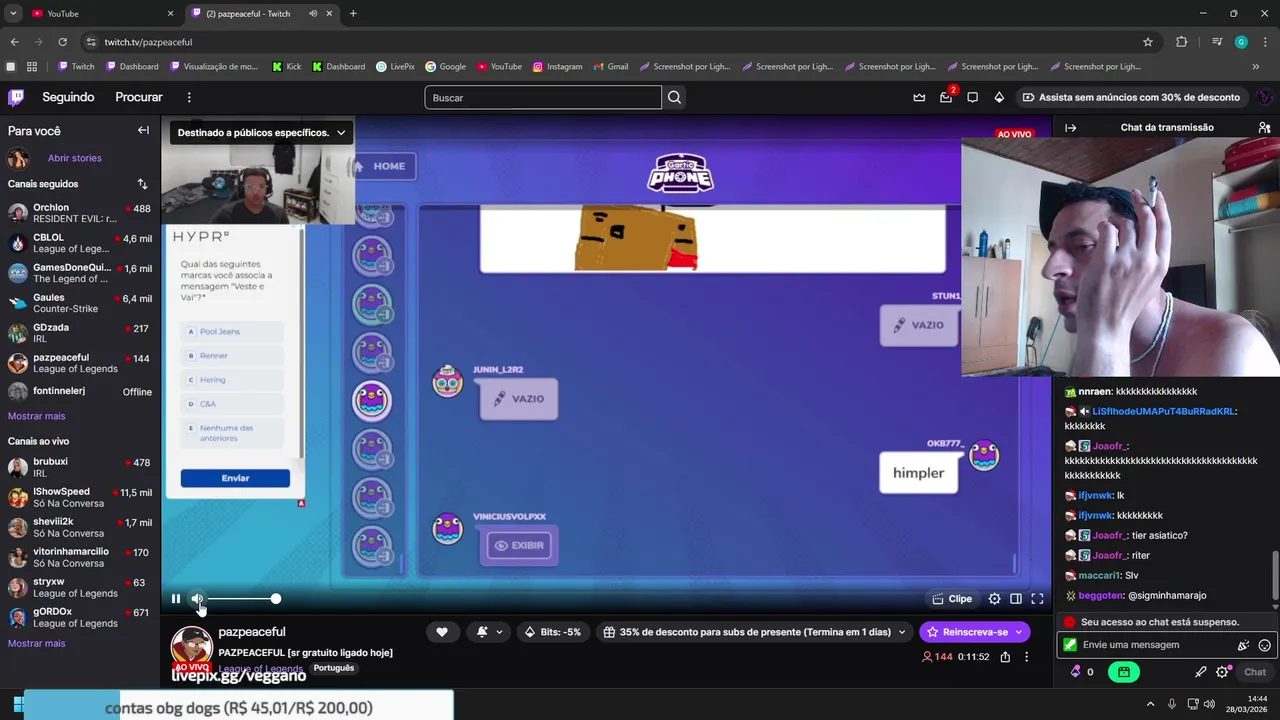Viewport: 1280px width, 720px height.
Task: Click username beggoten in chat
Action: coord(1101,595)
